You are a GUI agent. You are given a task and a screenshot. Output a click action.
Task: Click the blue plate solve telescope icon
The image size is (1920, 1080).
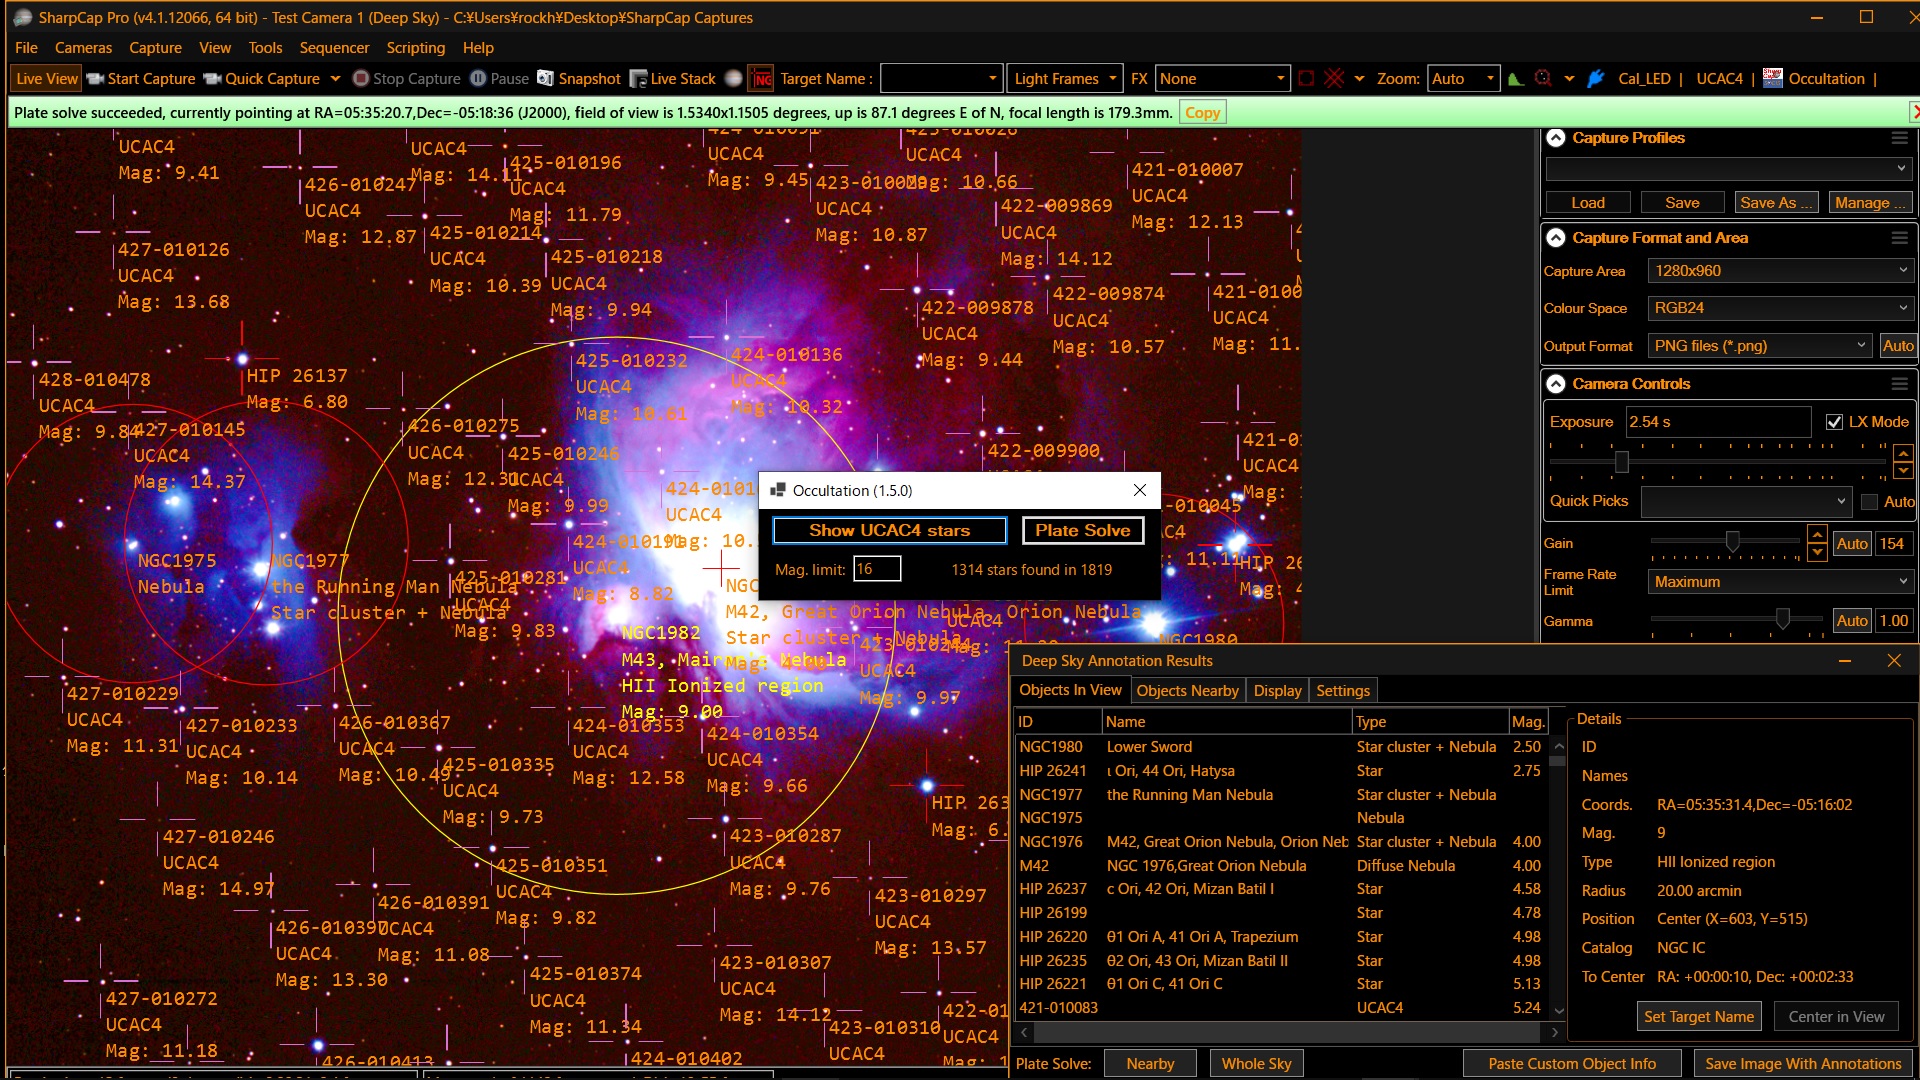1596,79
